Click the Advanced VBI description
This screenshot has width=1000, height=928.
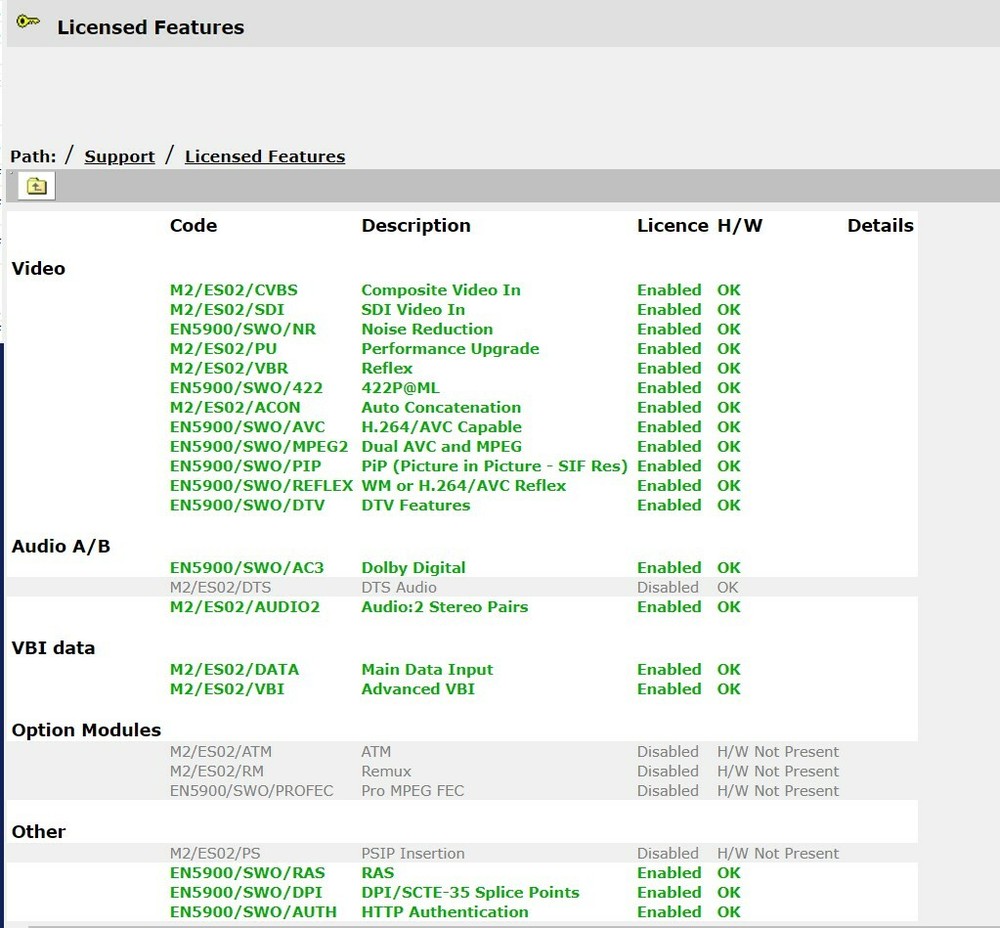point(418,689)
